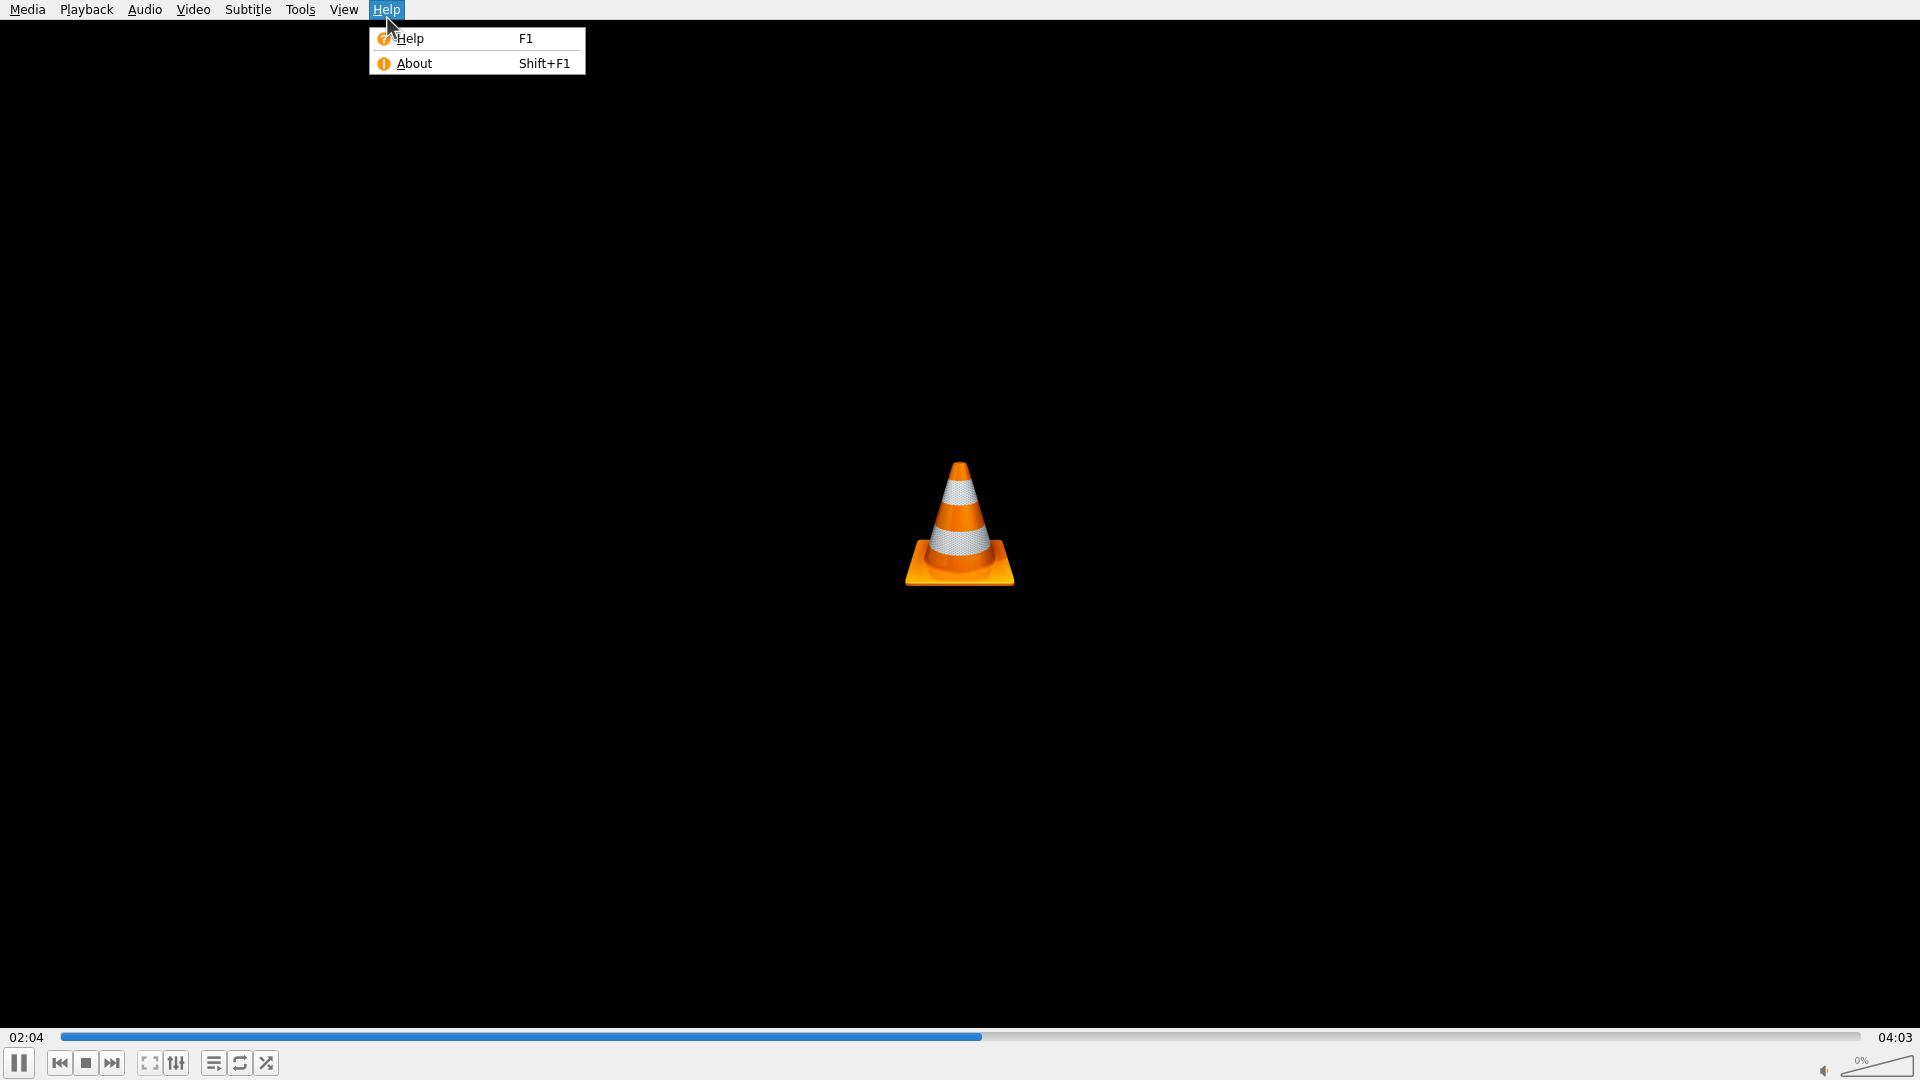Open the Subtitle menu

pos(248,10)
